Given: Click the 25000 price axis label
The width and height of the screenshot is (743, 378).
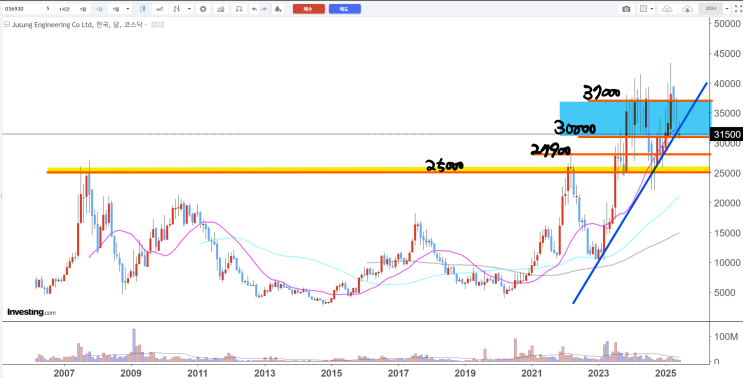Looking at the screenshot, I should click(727, 173).
